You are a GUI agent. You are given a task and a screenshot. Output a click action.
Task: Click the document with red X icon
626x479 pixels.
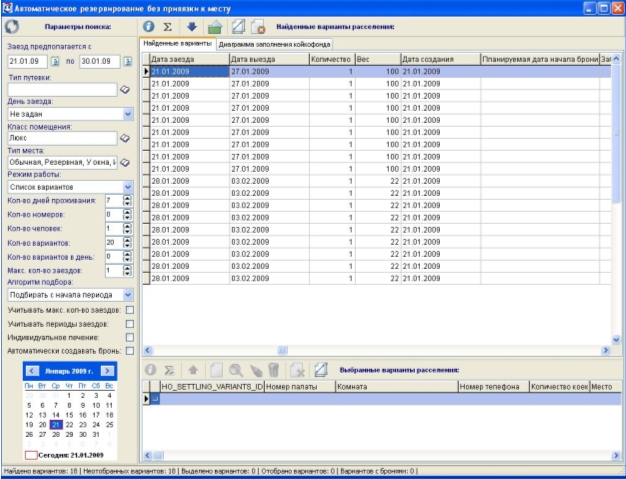[x=258, y=27]
